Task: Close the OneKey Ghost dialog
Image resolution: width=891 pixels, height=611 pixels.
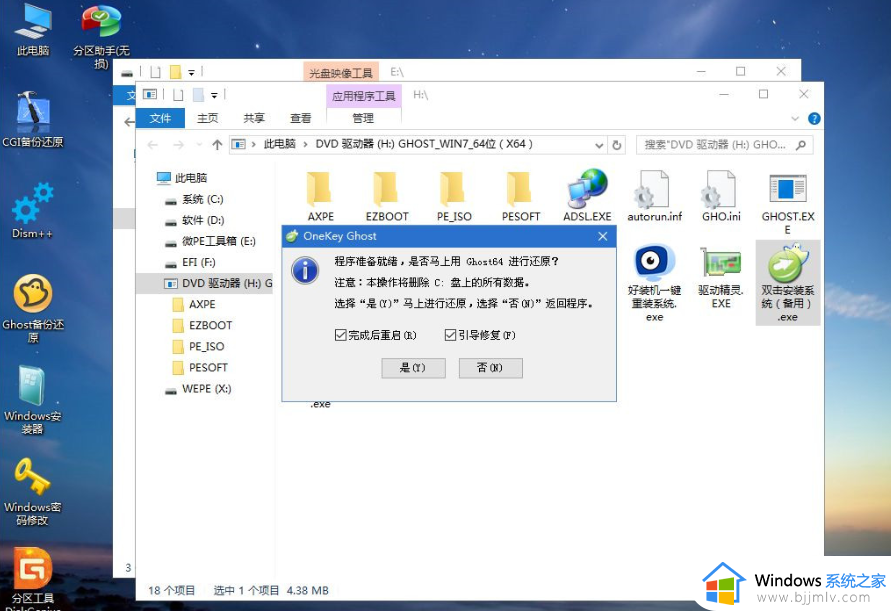Action: 603,236
